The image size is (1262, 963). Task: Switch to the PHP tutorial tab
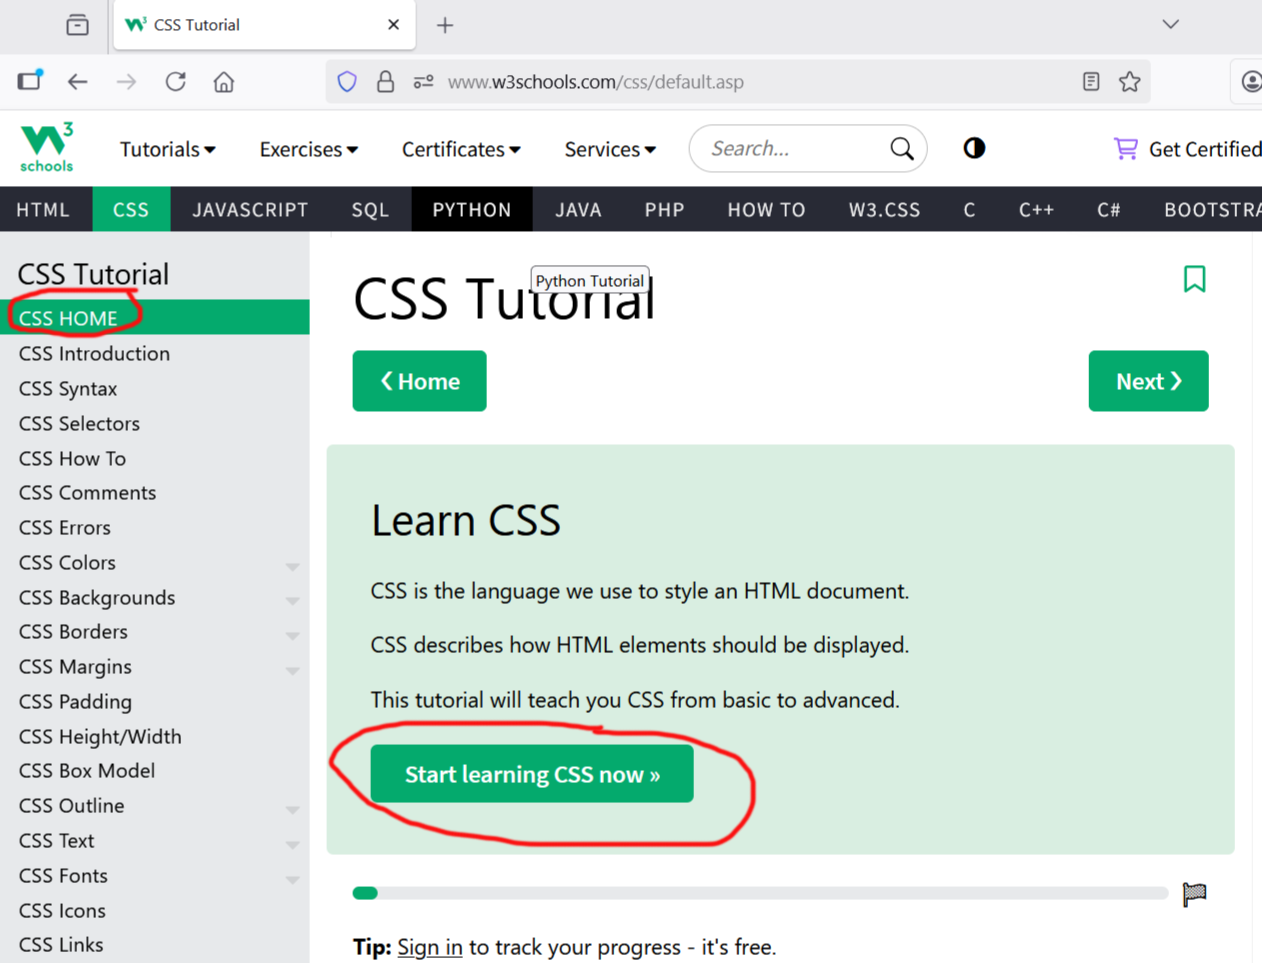tap(665, 209)
